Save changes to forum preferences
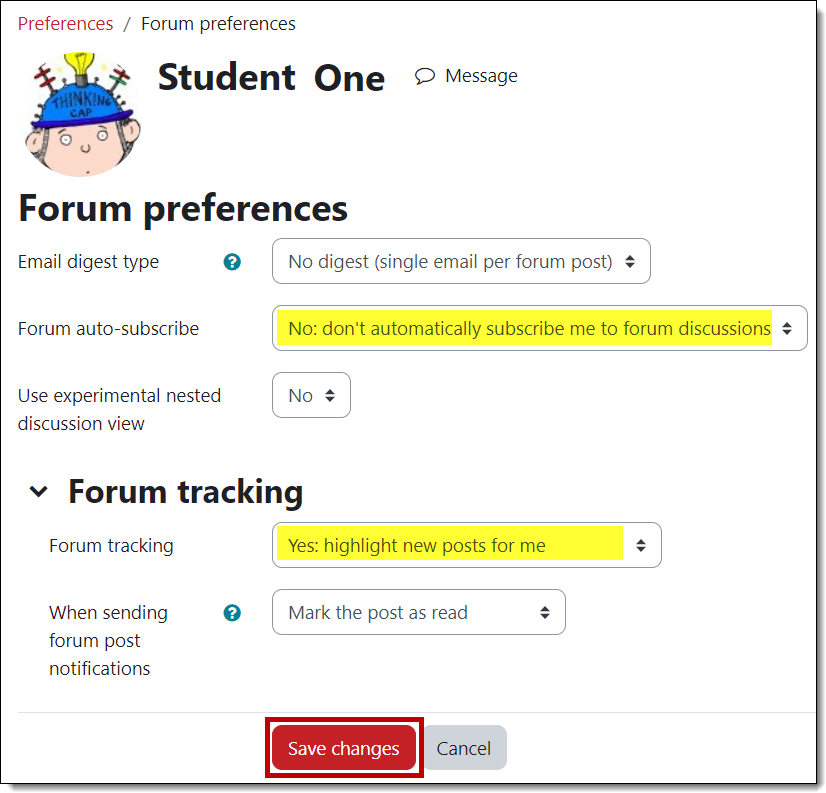This screenshot has width=826, height=793. click(343, 747)
